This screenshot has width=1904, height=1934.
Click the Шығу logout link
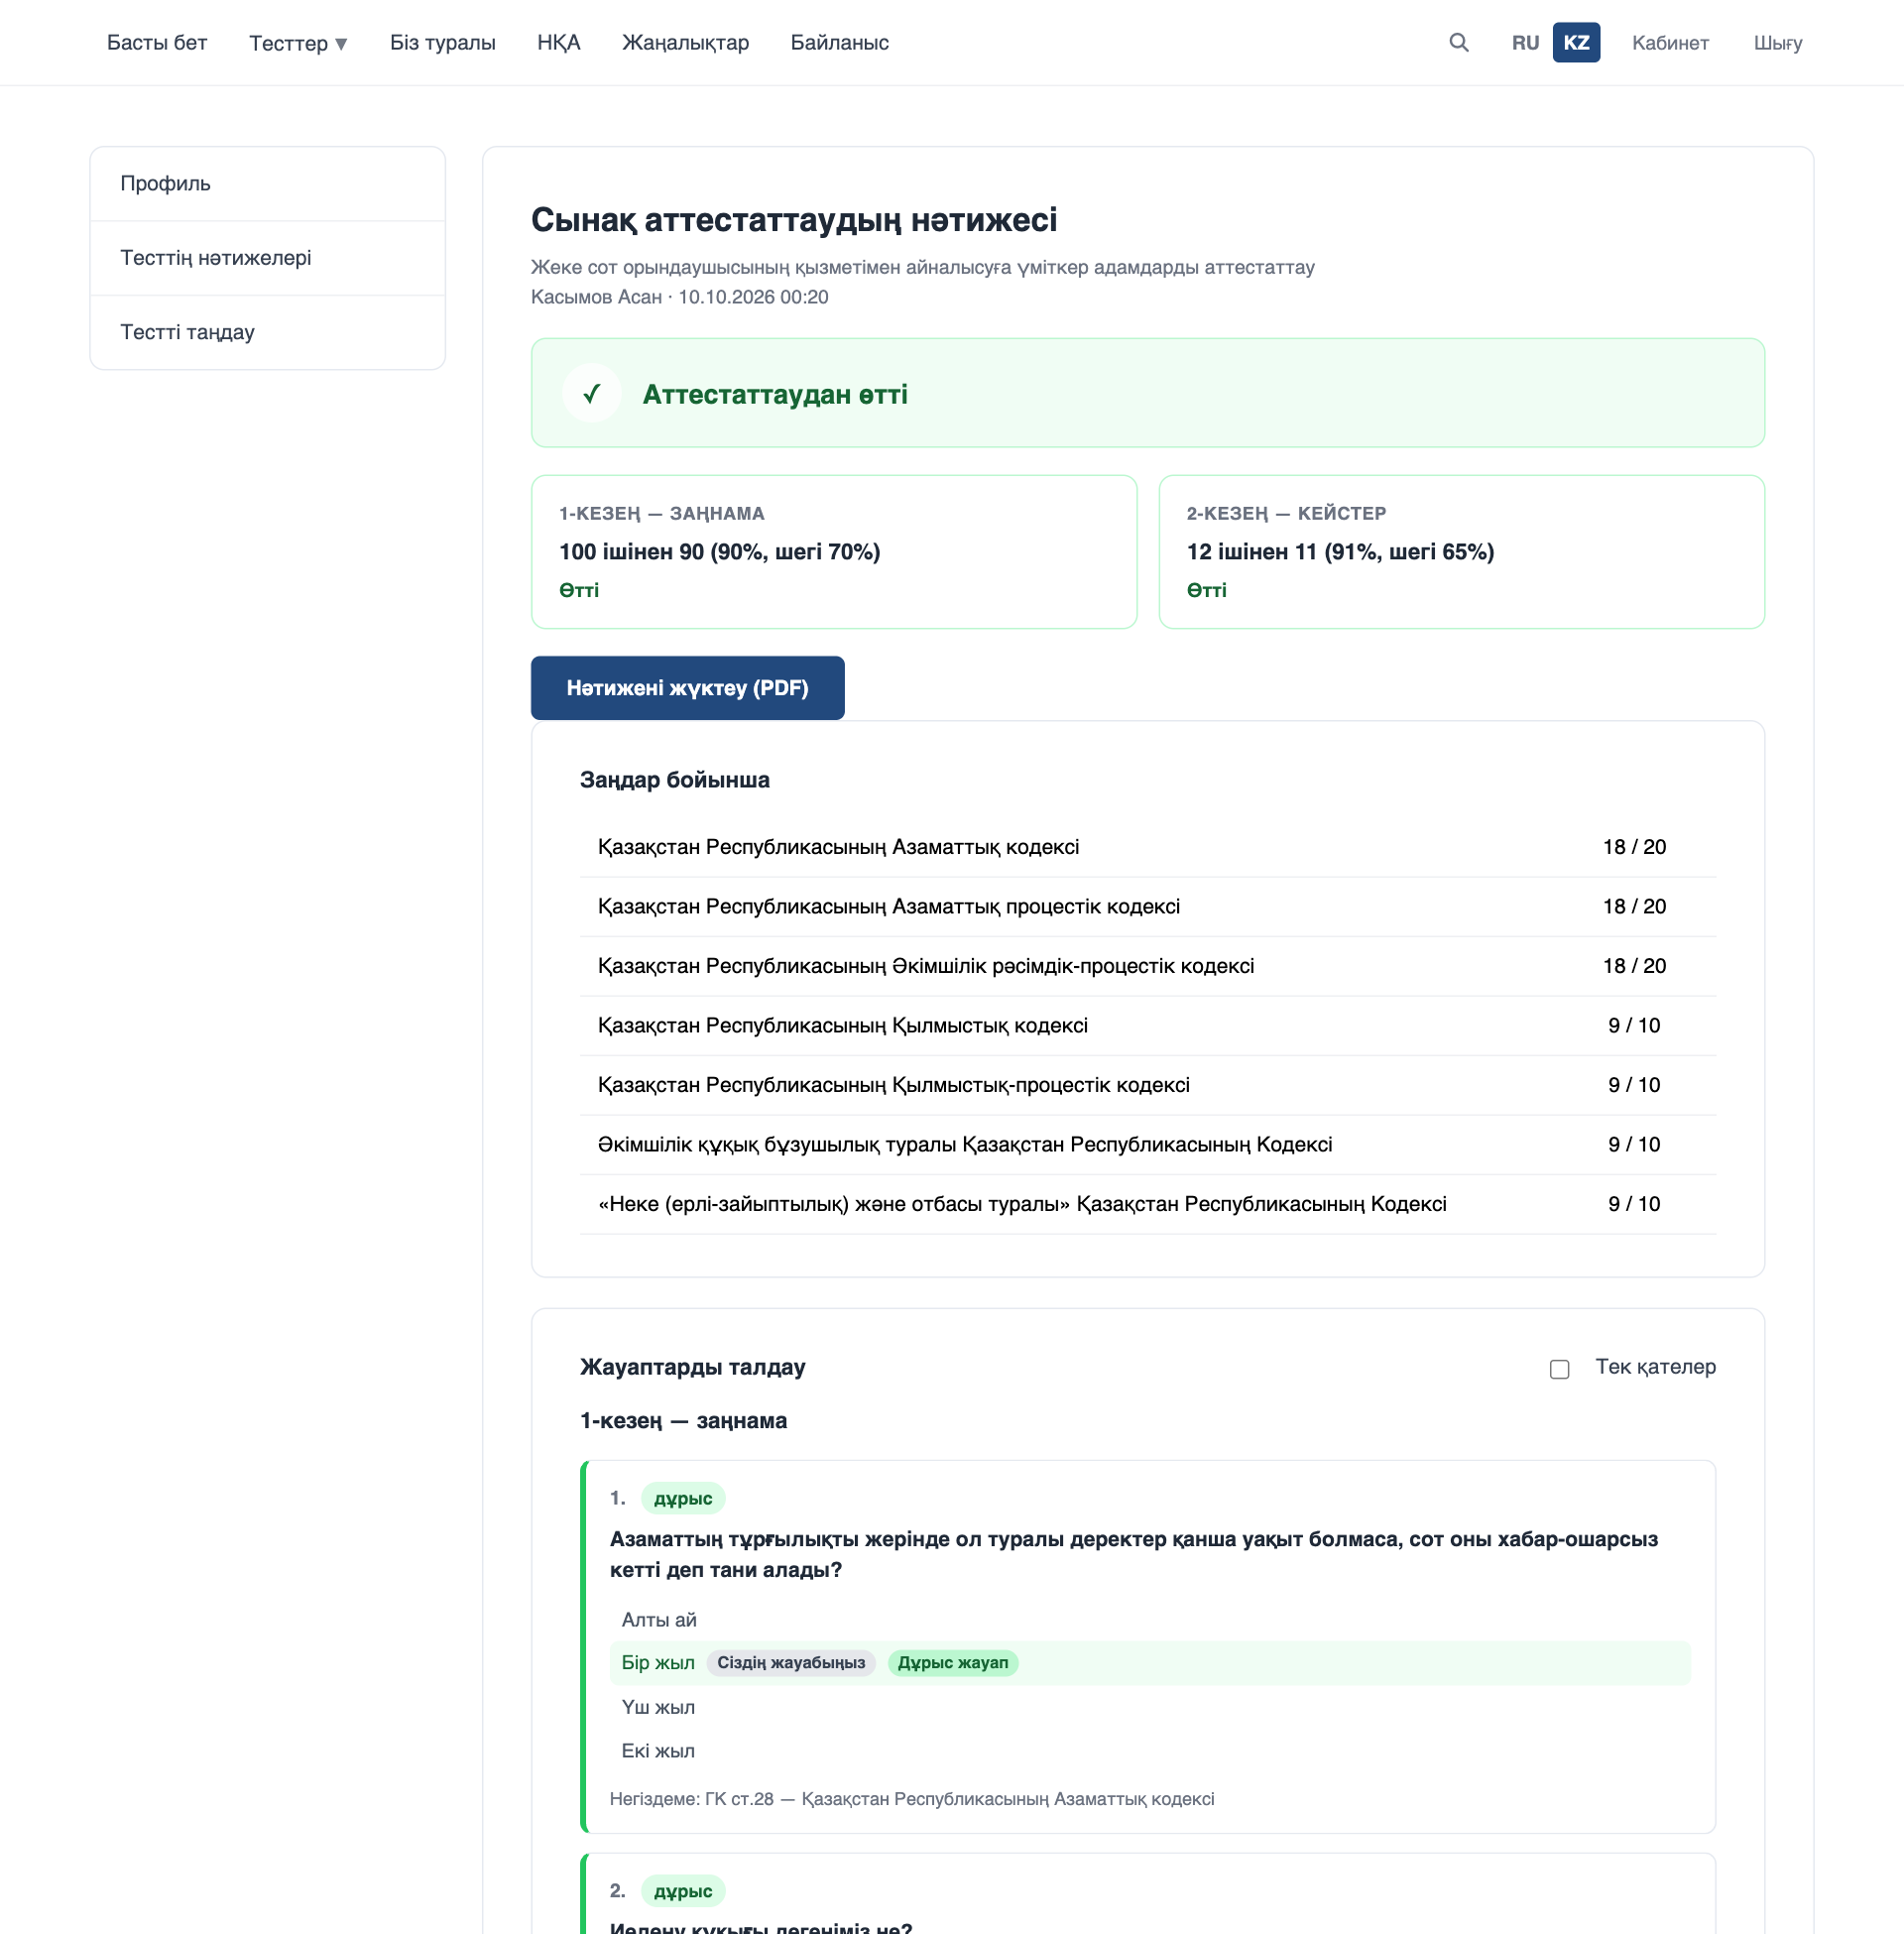click(x=1777, y=42)
